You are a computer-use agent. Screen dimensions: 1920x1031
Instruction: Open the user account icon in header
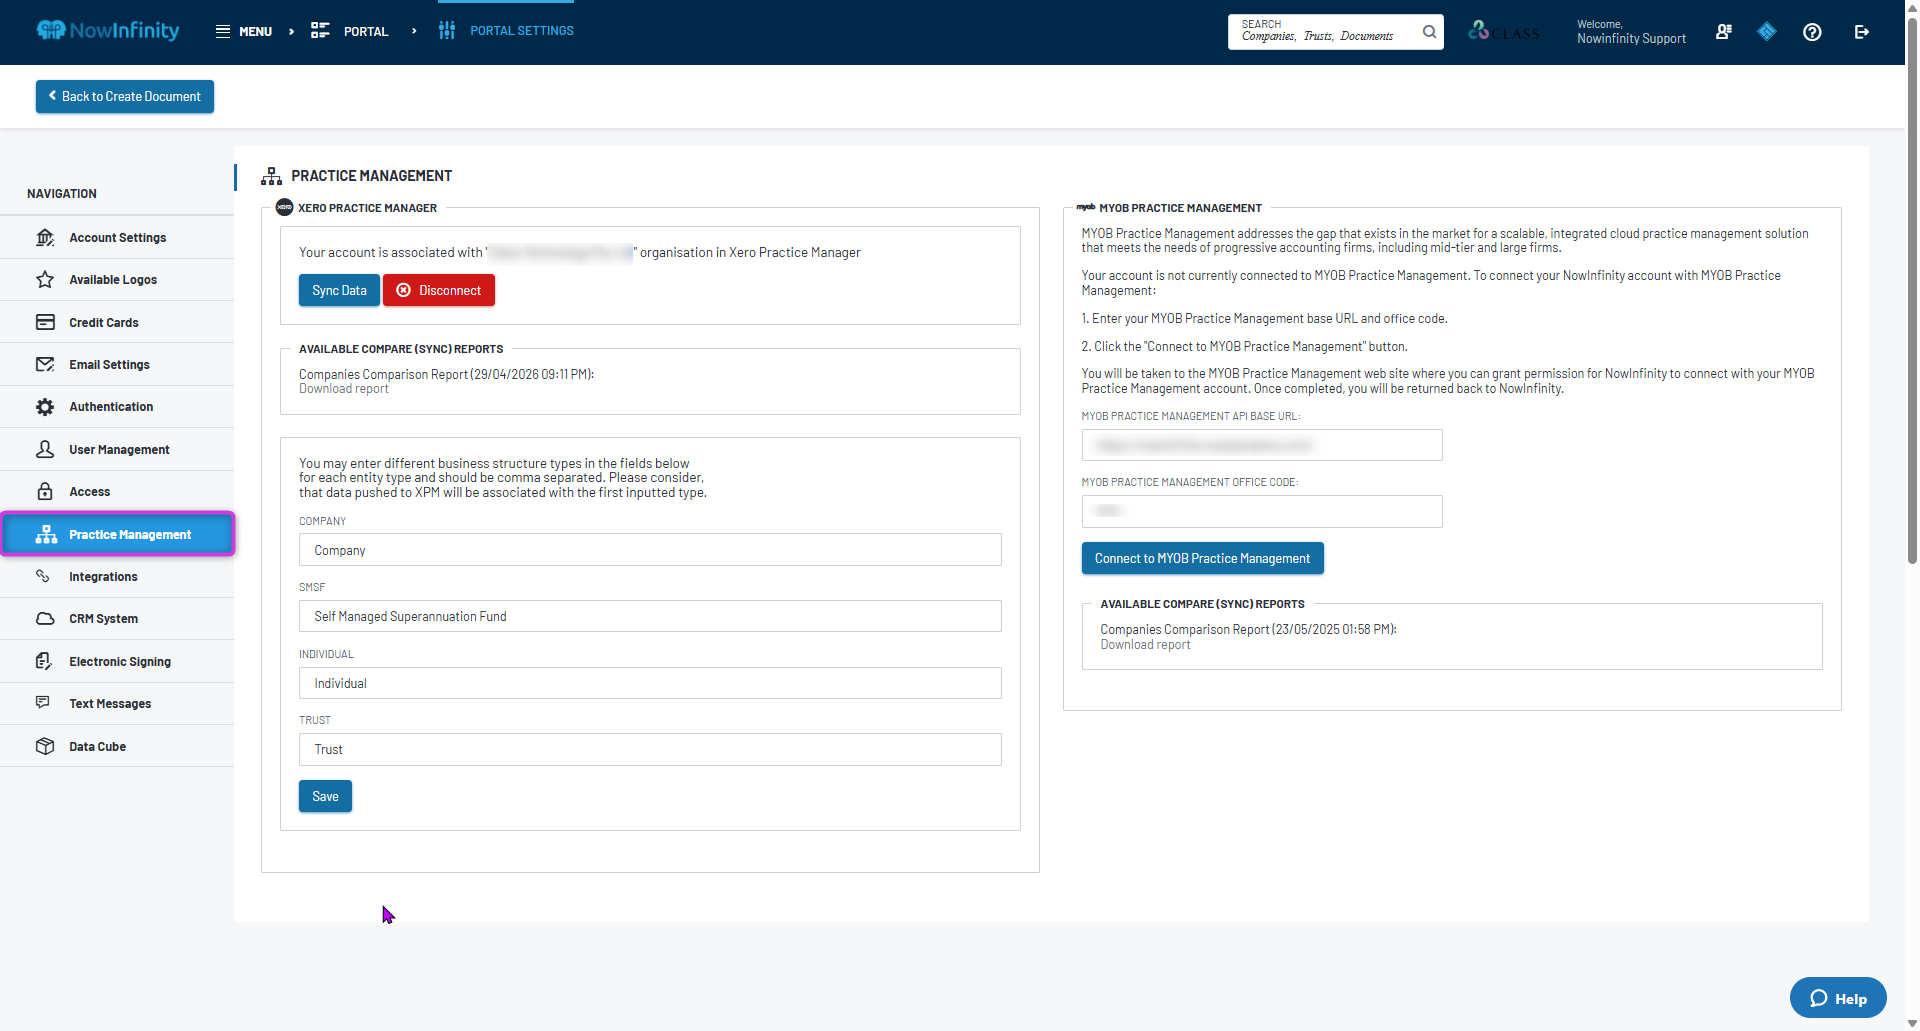coord(1723,32)
